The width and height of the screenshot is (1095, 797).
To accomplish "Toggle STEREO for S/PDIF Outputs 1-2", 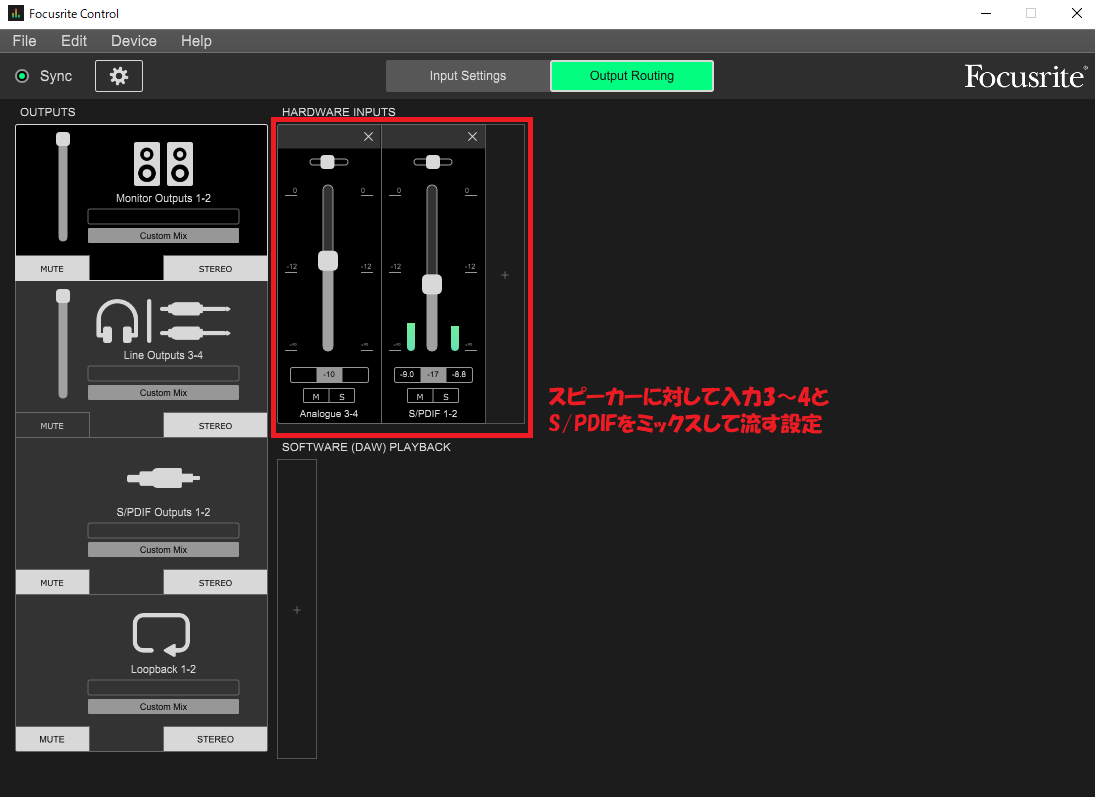I will [x=215, y=583].
